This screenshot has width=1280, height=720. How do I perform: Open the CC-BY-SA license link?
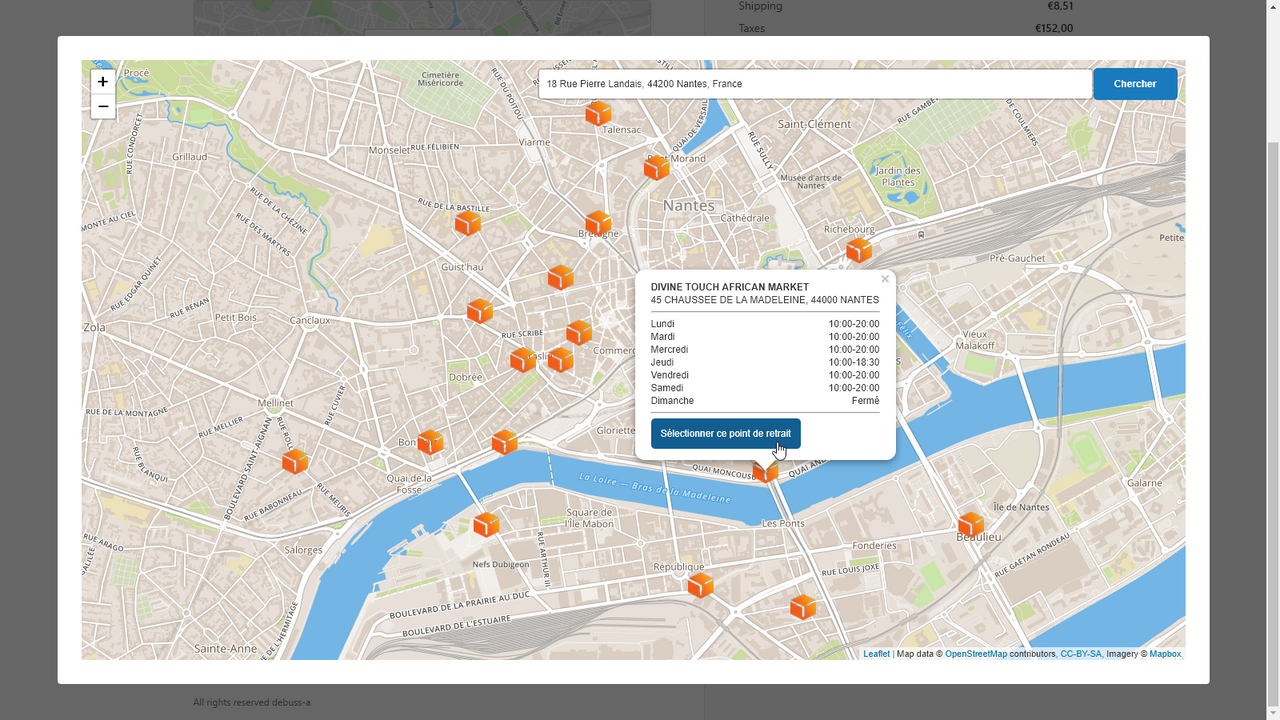coord(1081,654)
